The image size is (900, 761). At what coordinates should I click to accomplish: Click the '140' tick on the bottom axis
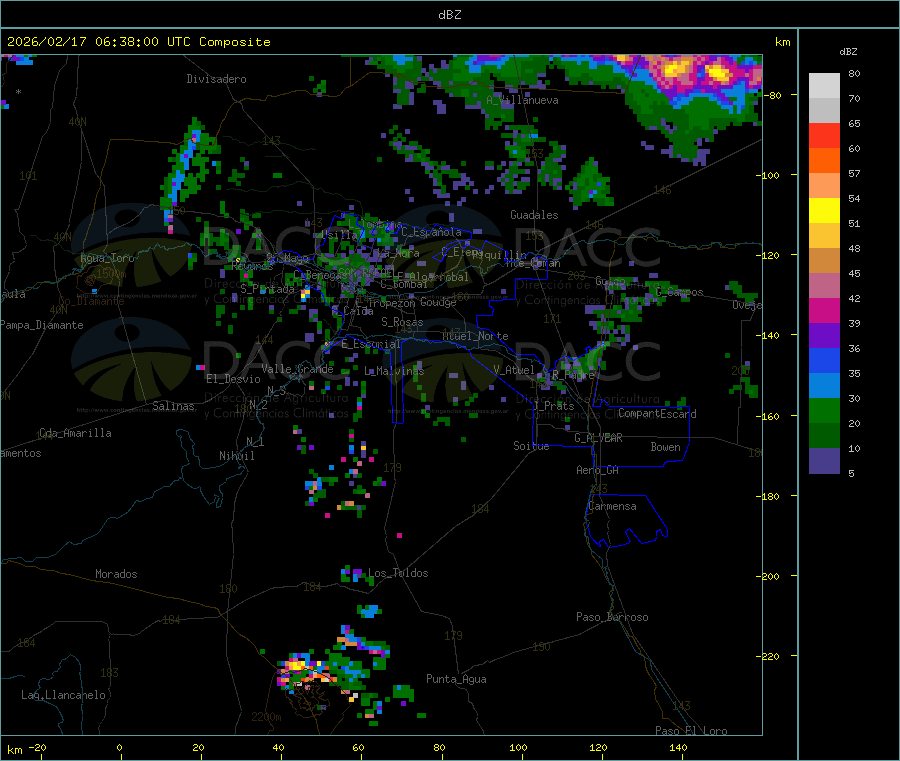(x=678, y=747)
